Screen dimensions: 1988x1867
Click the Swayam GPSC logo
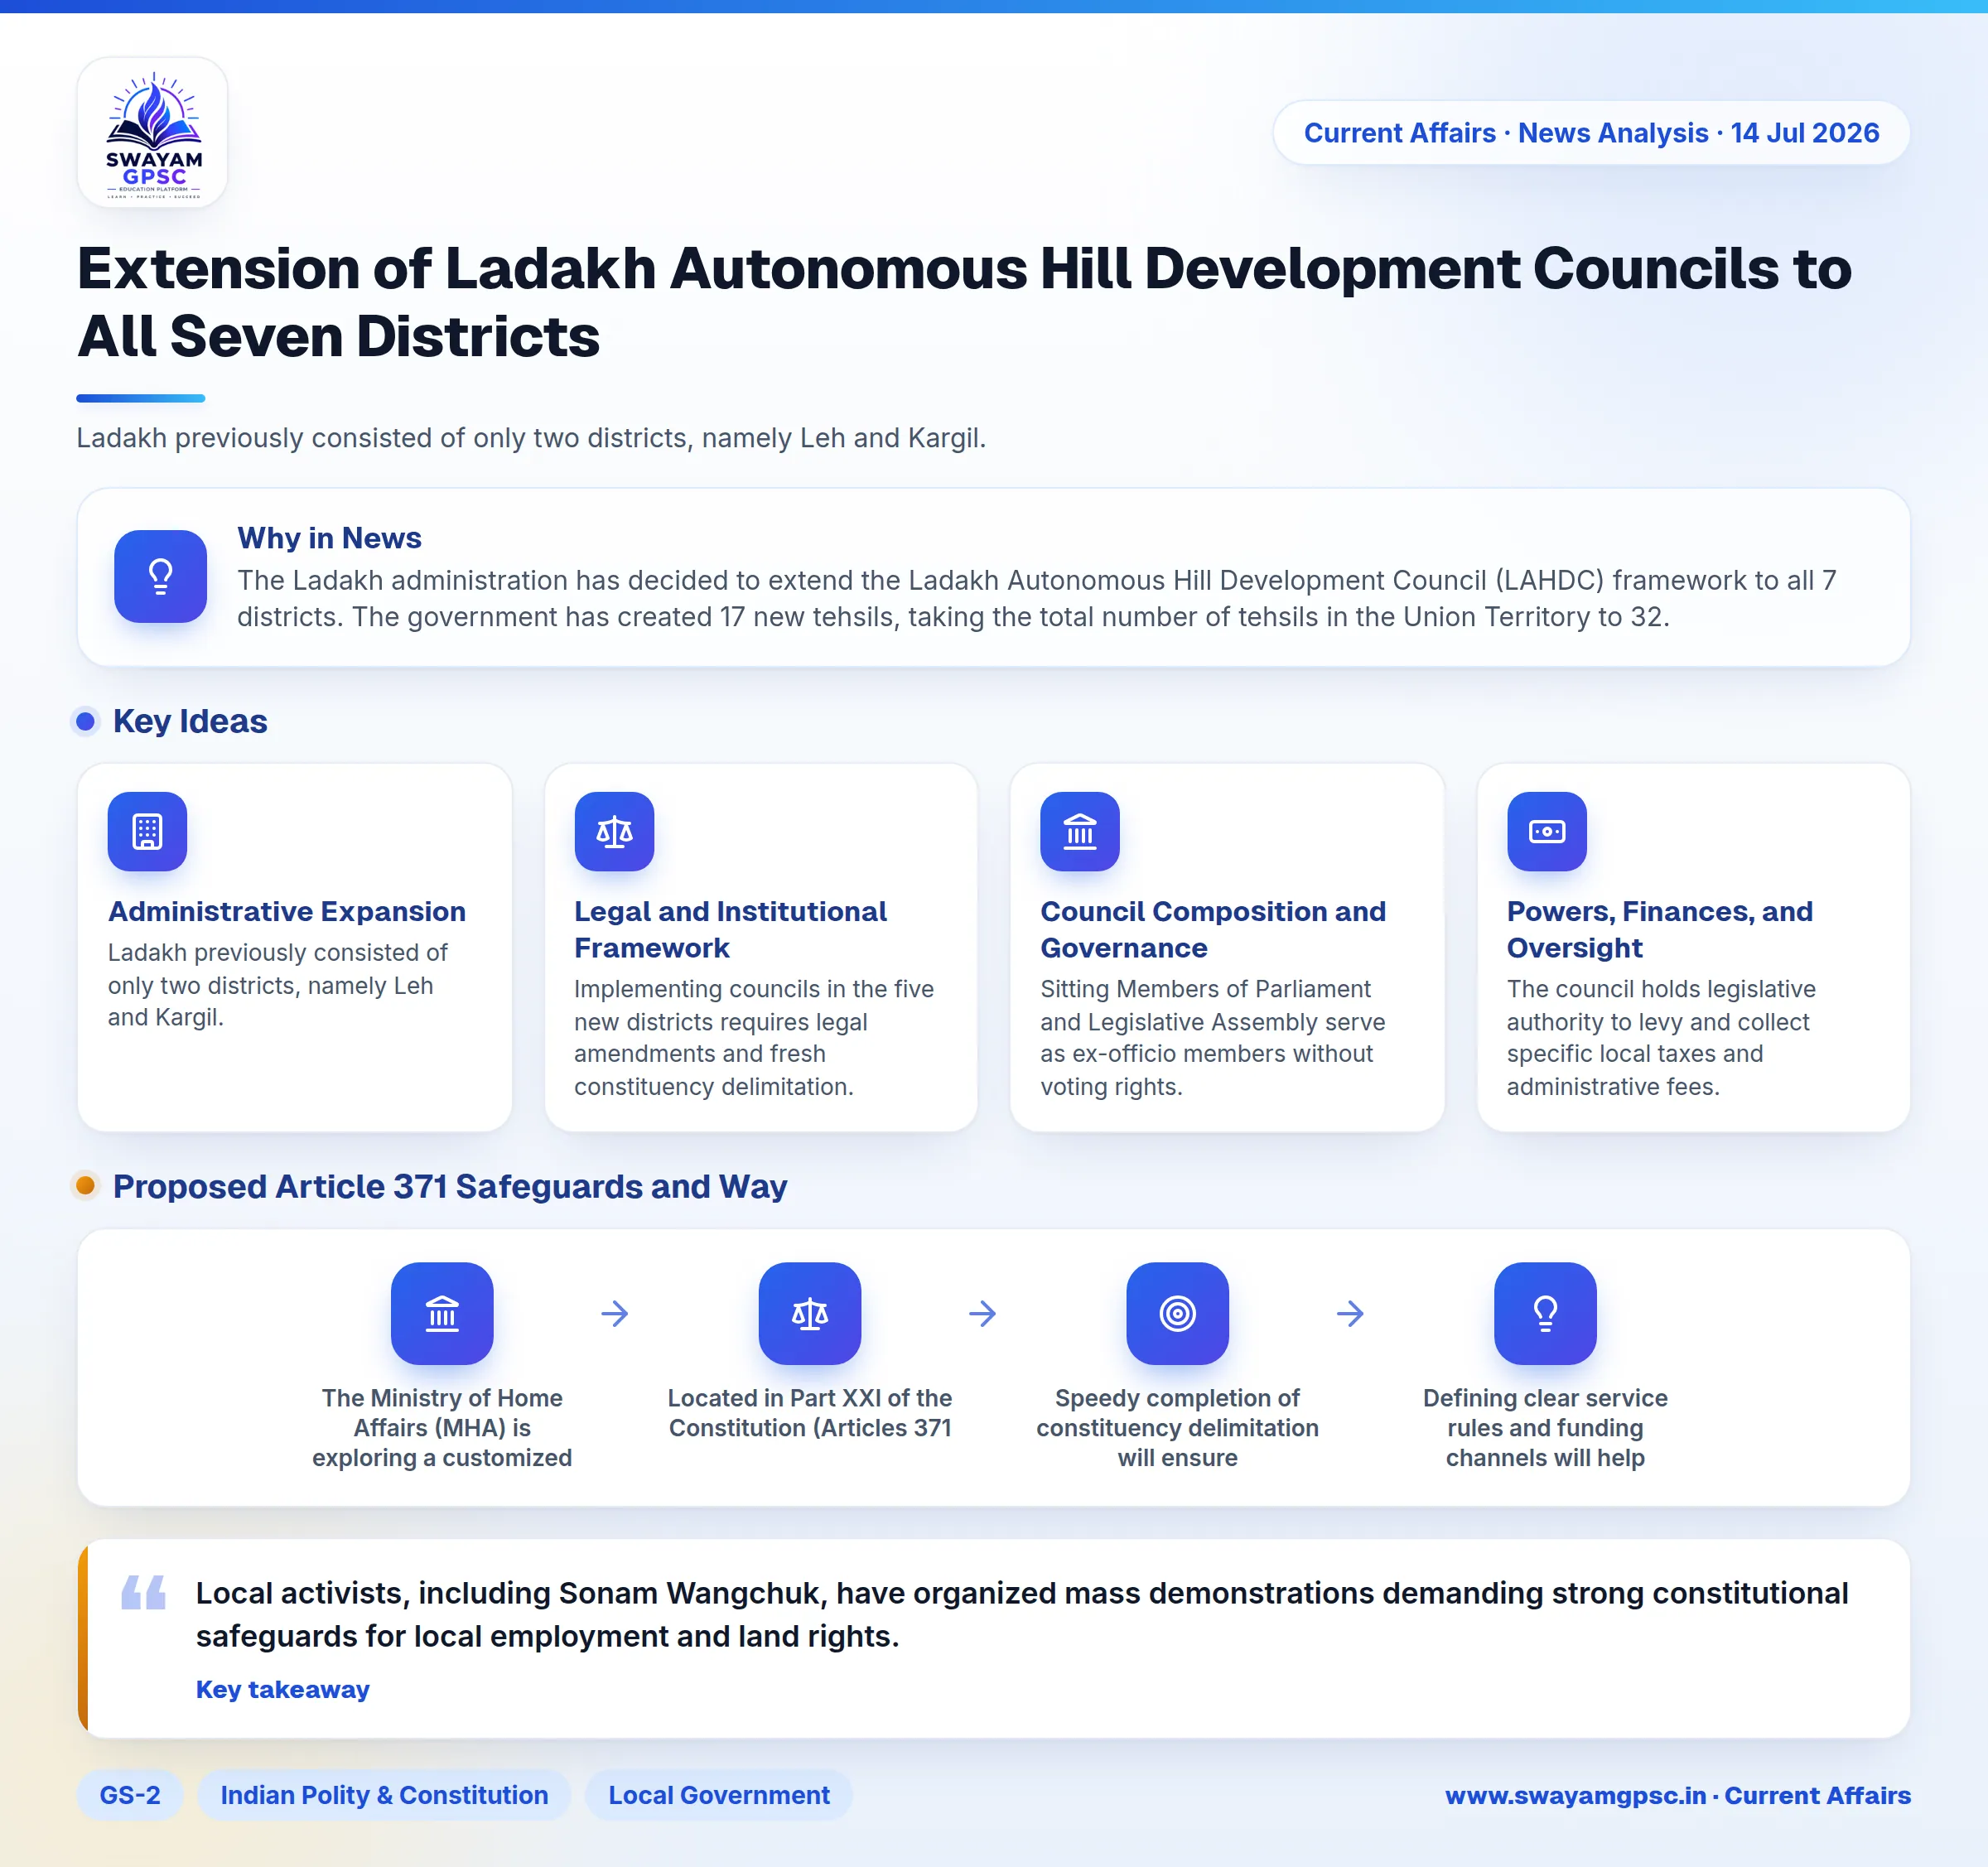coord(153,132)
